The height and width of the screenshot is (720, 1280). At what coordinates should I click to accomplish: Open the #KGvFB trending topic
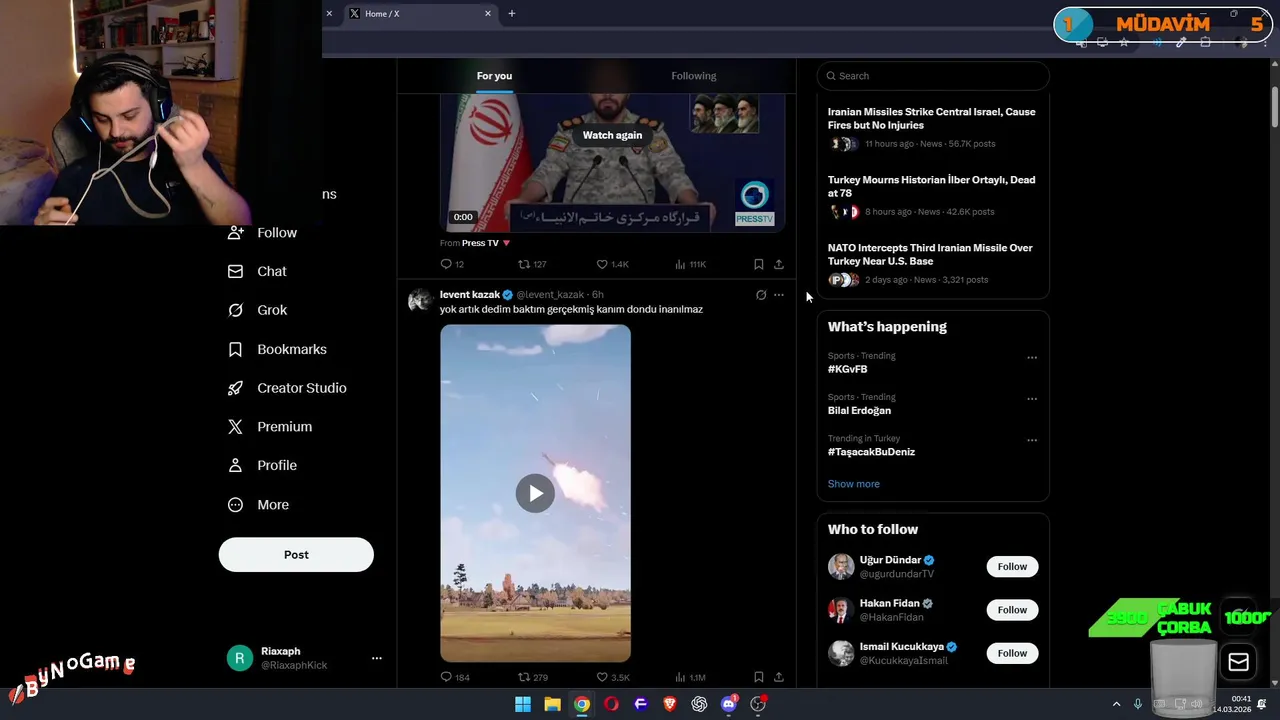[x=847, y=369]
